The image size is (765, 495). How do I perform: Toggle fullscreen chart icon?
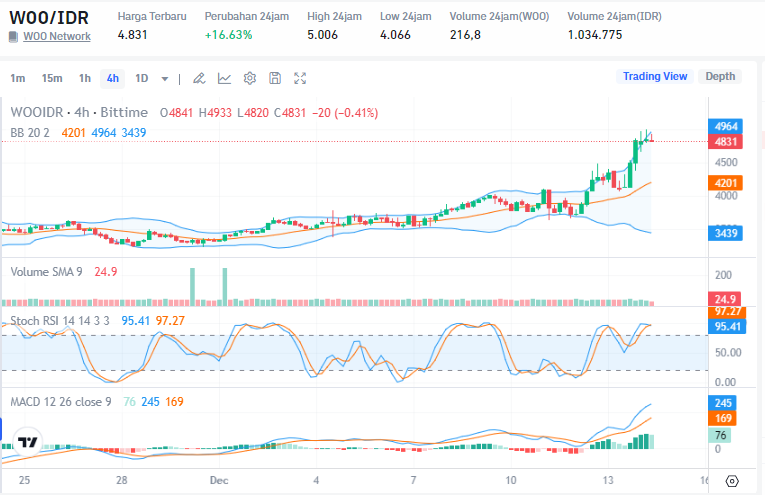click(300, 79)
